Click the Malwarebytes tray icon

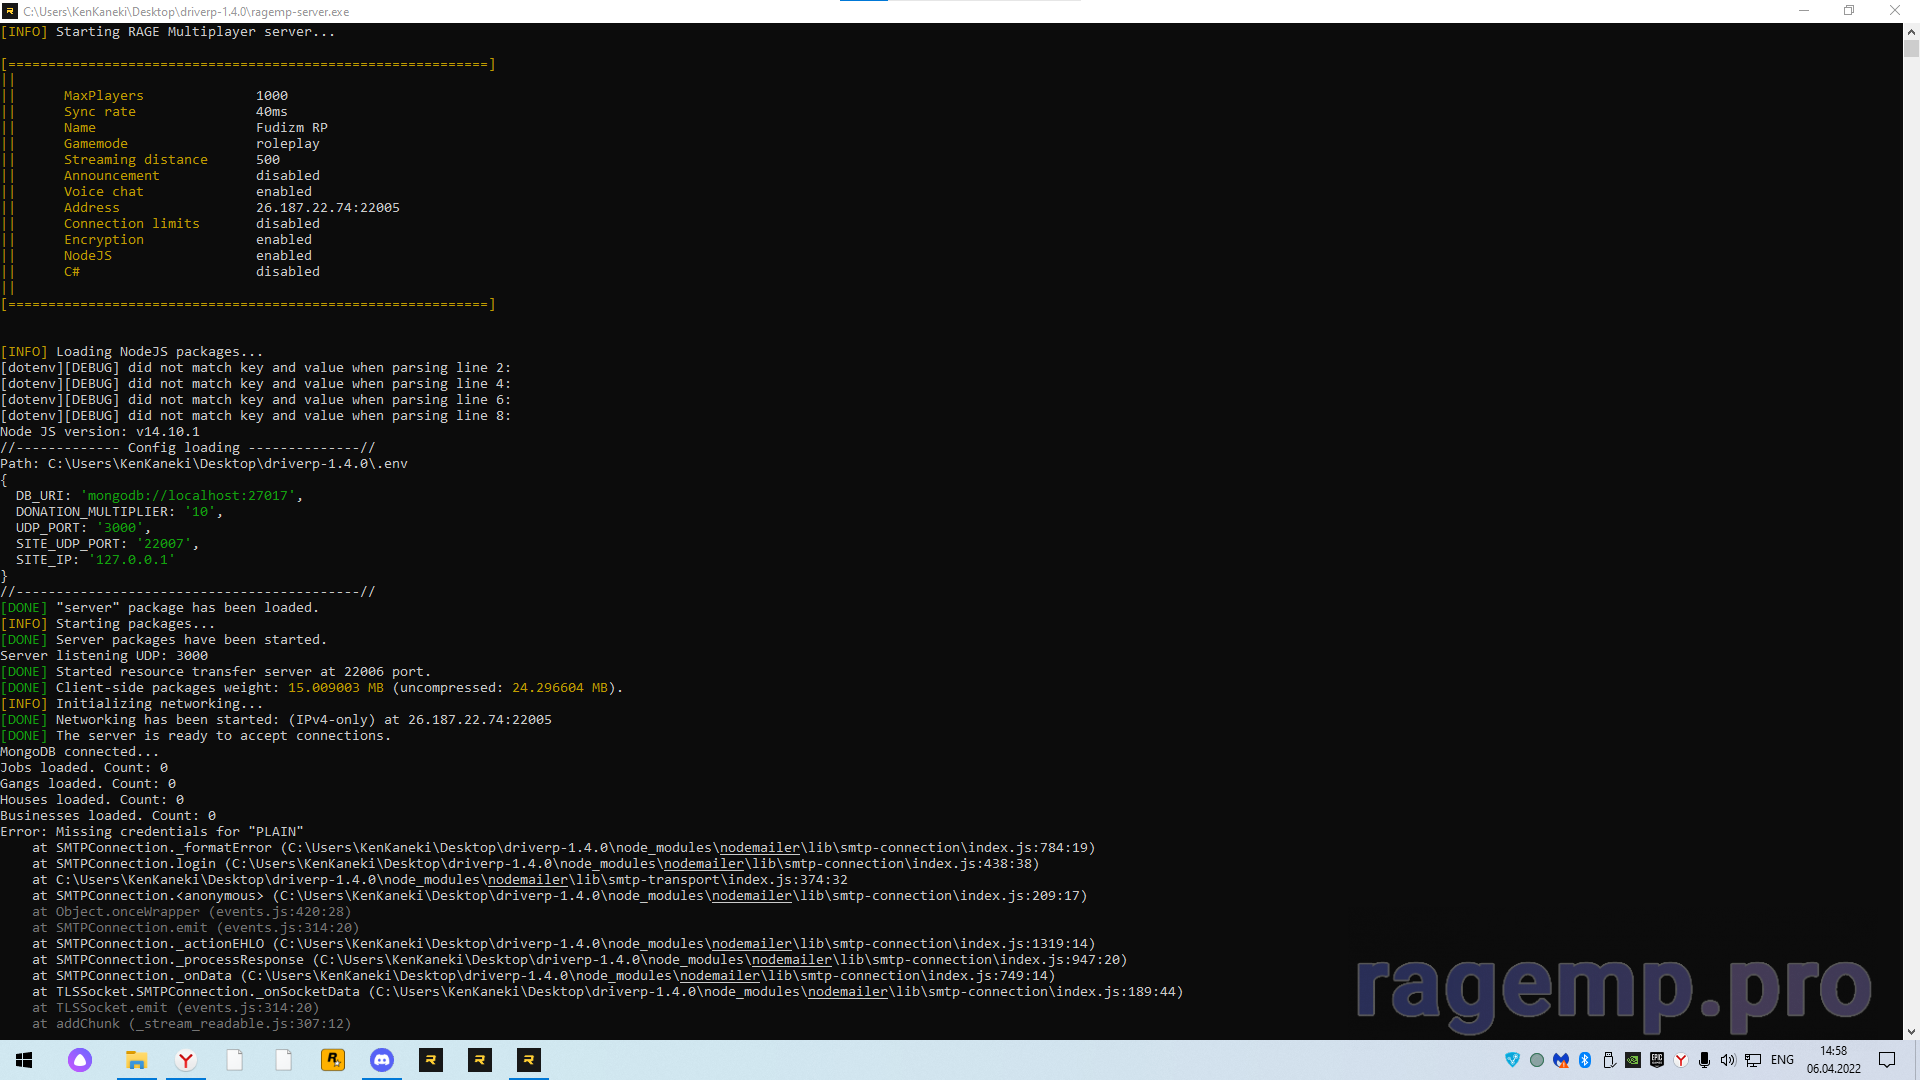tap(1561, 1060)
